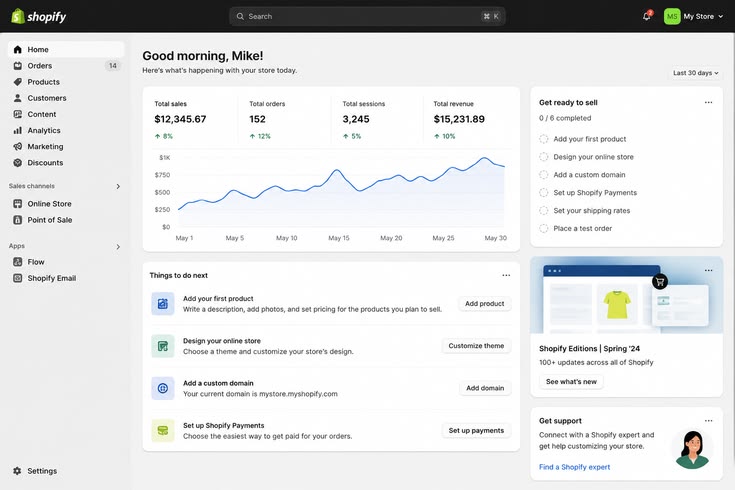The width and height of the screenshot is (735, 490).
Task: Open Products in sidebar
Action: [x=66, y=82]
